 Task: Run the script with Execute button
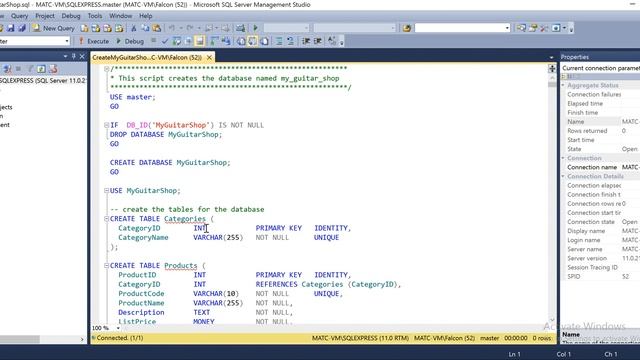pos(94,41)
